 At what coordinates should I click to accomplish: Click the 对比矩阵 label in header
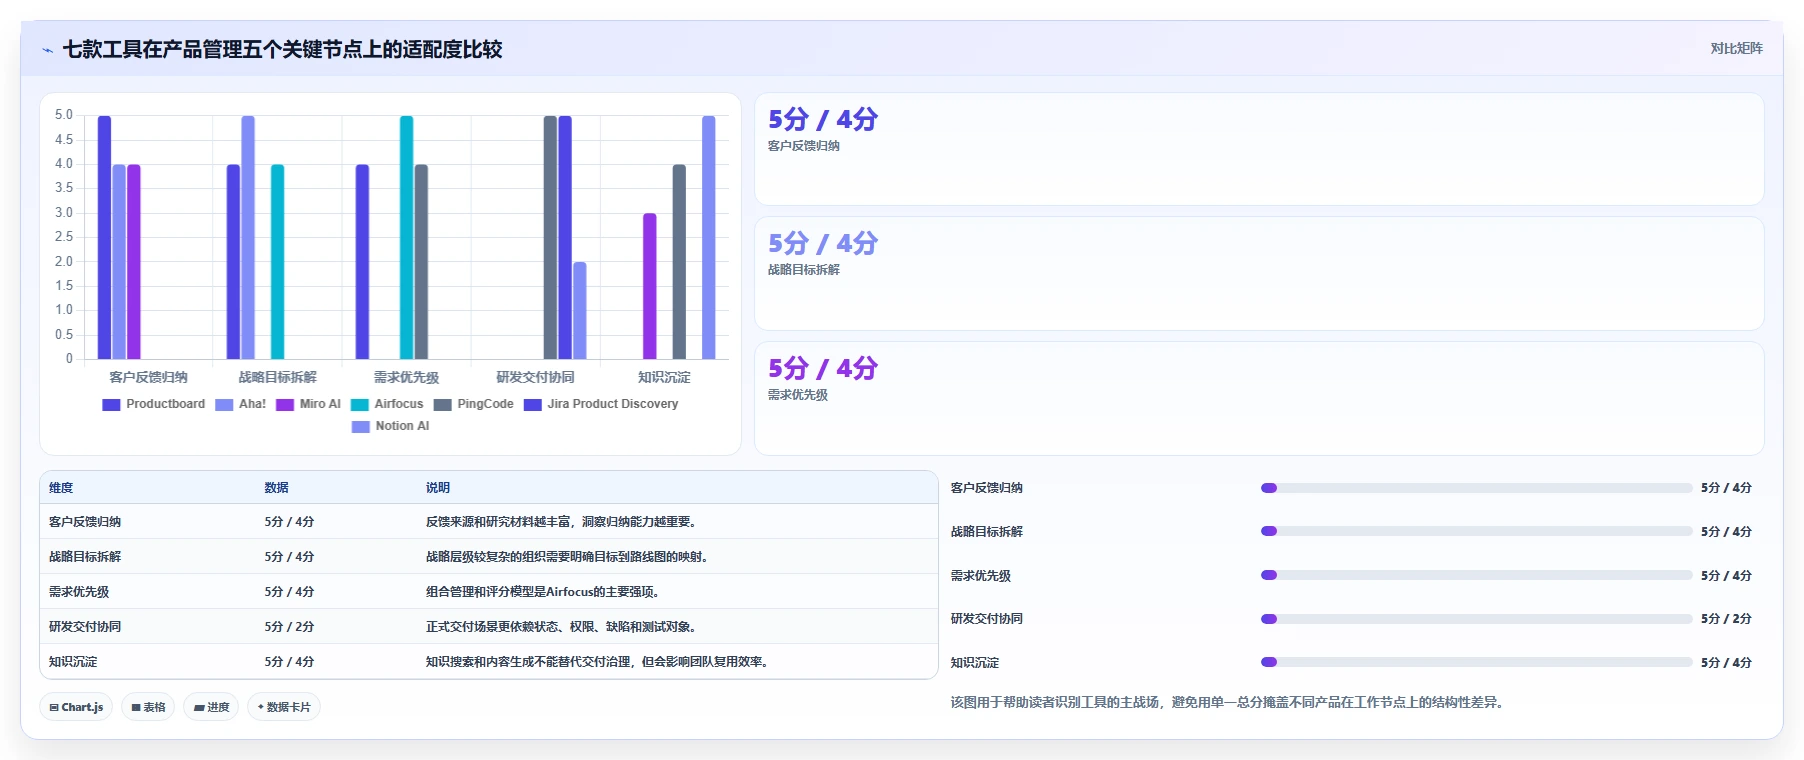tap(1736, 48)
